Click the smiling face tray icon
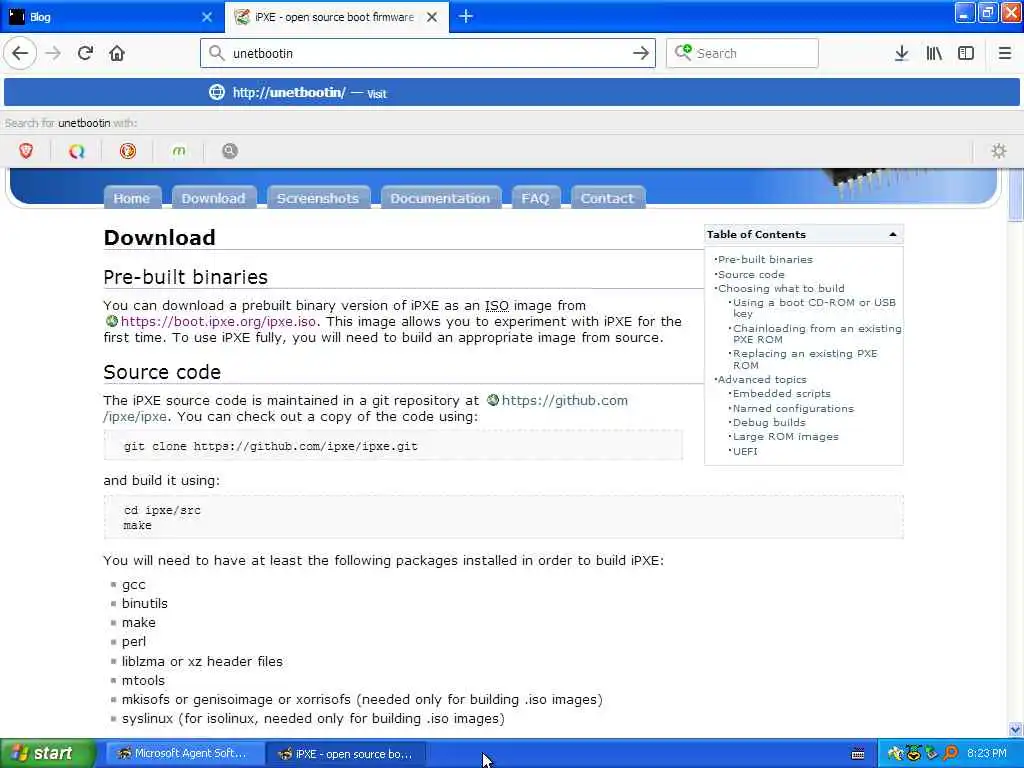The height and width of the screenshot is (768, 1024). 913,754
